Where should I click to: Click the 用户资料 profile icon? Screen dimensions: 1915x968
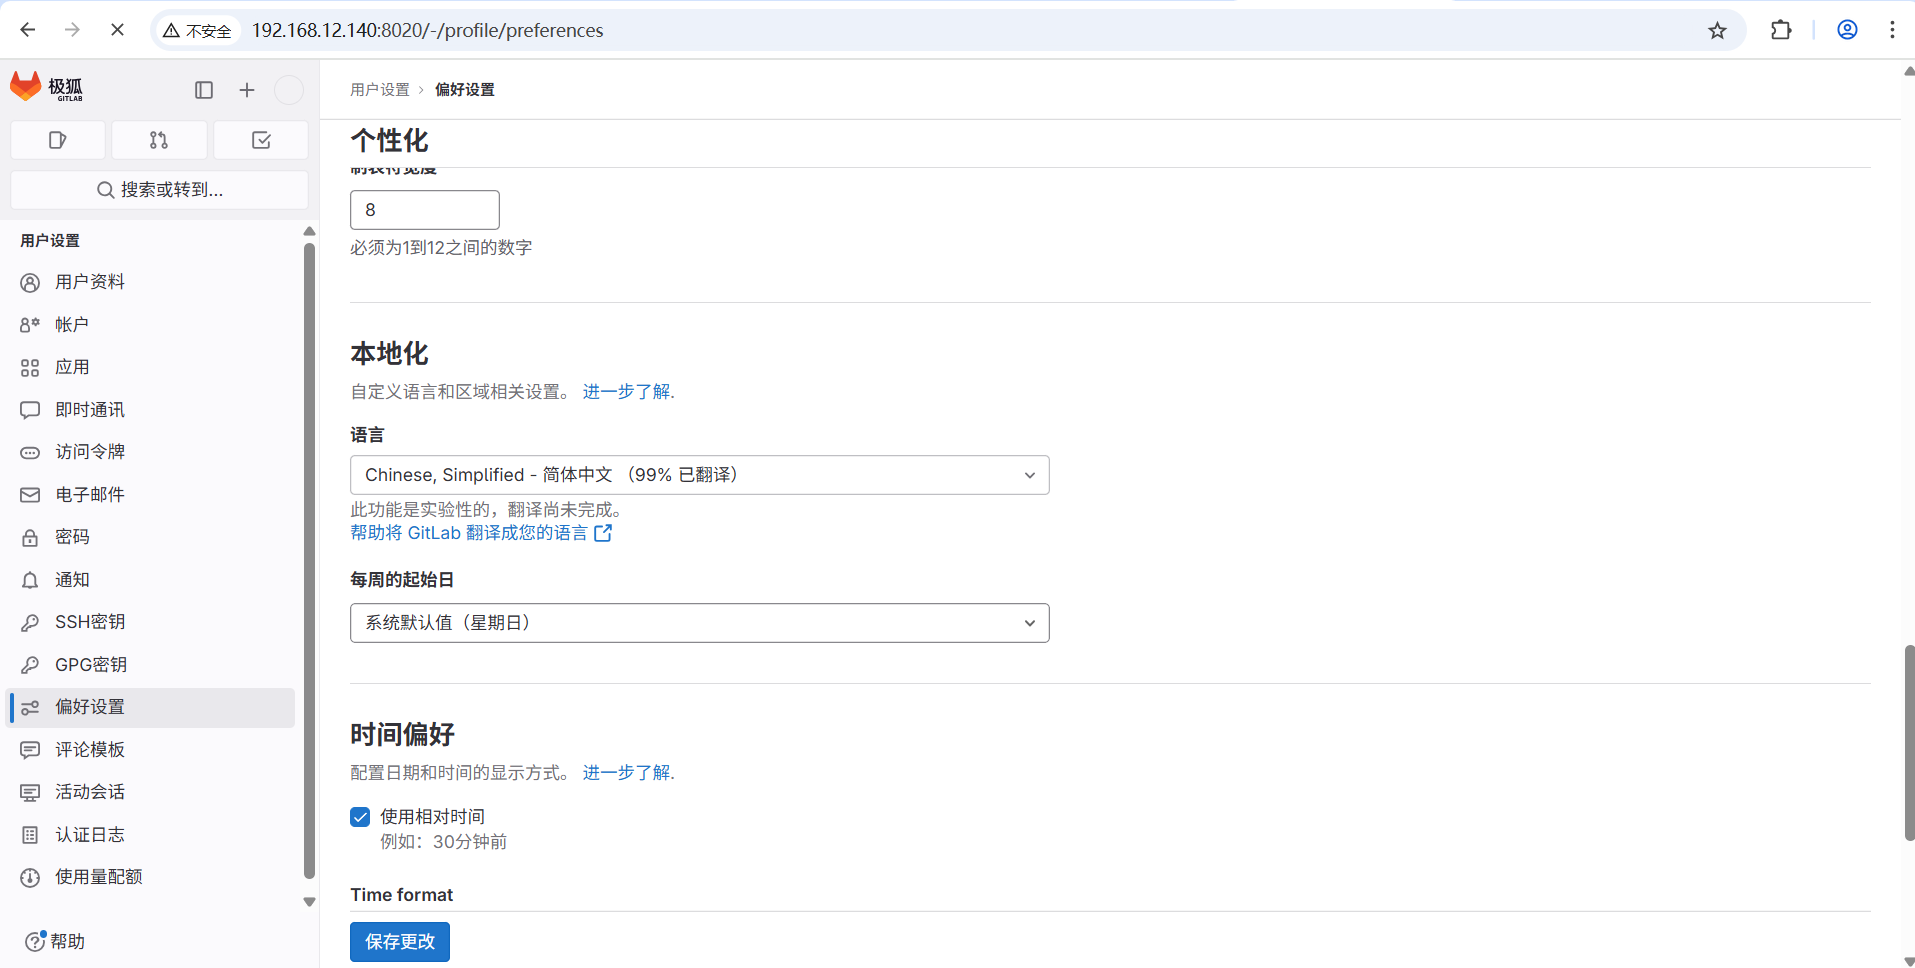pos(30,283)
